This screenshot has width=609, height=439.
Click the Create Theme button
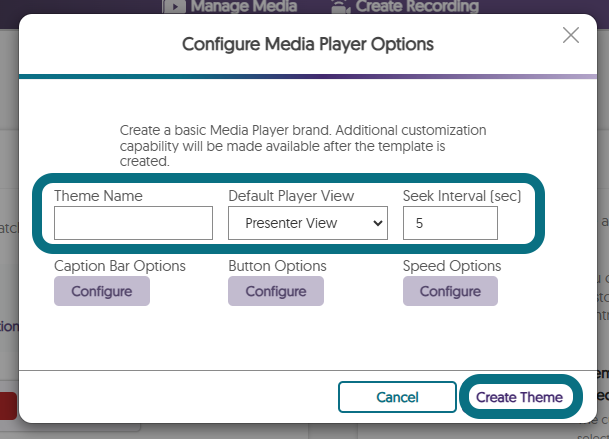[520, 397]
